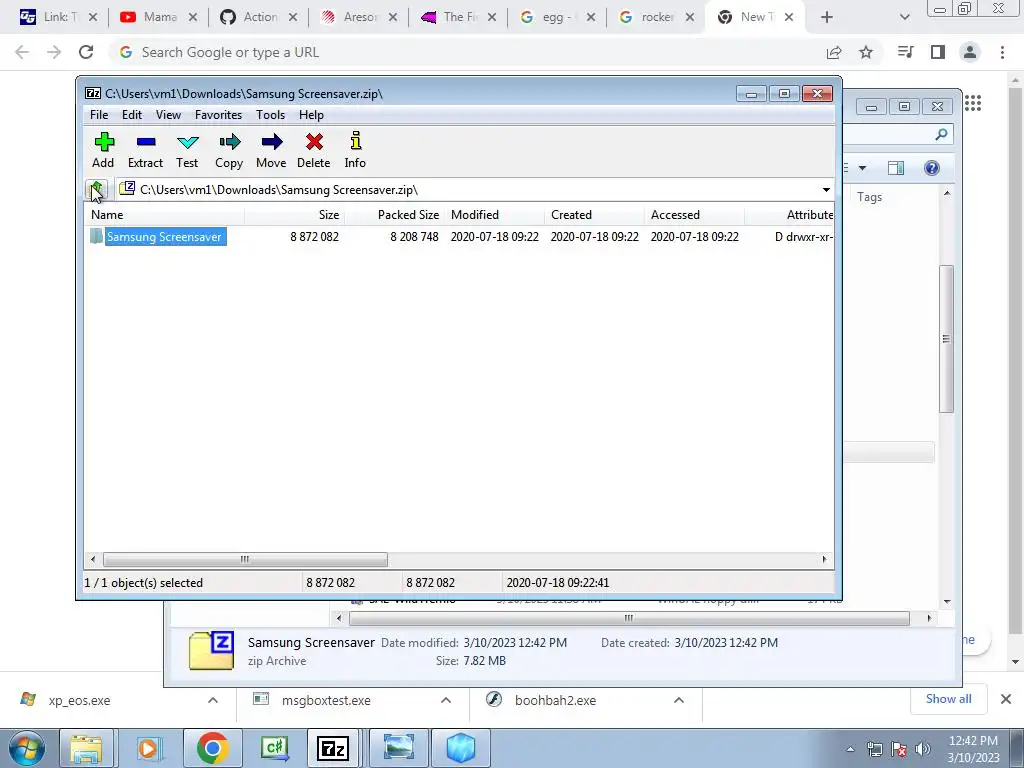This screenshot has height=768, width=1024.
Task: Toggle the Explorer preview pane icon
Action: (x=896, y=168)
